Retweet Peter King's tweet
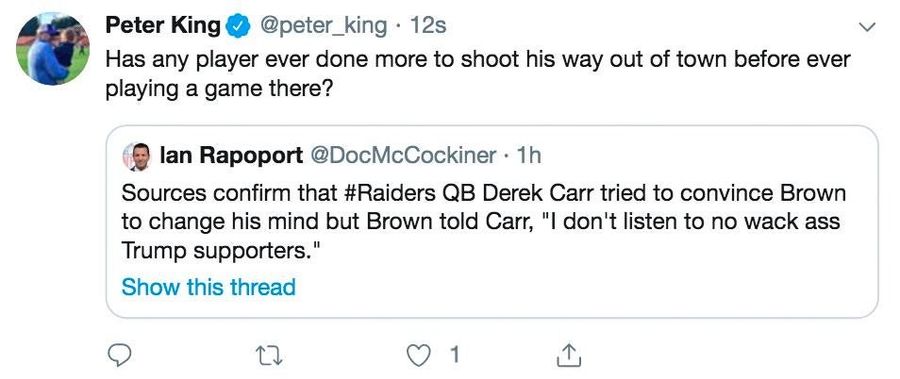The width and height of the screenshot is (900, 379). (x=269, y=357)
